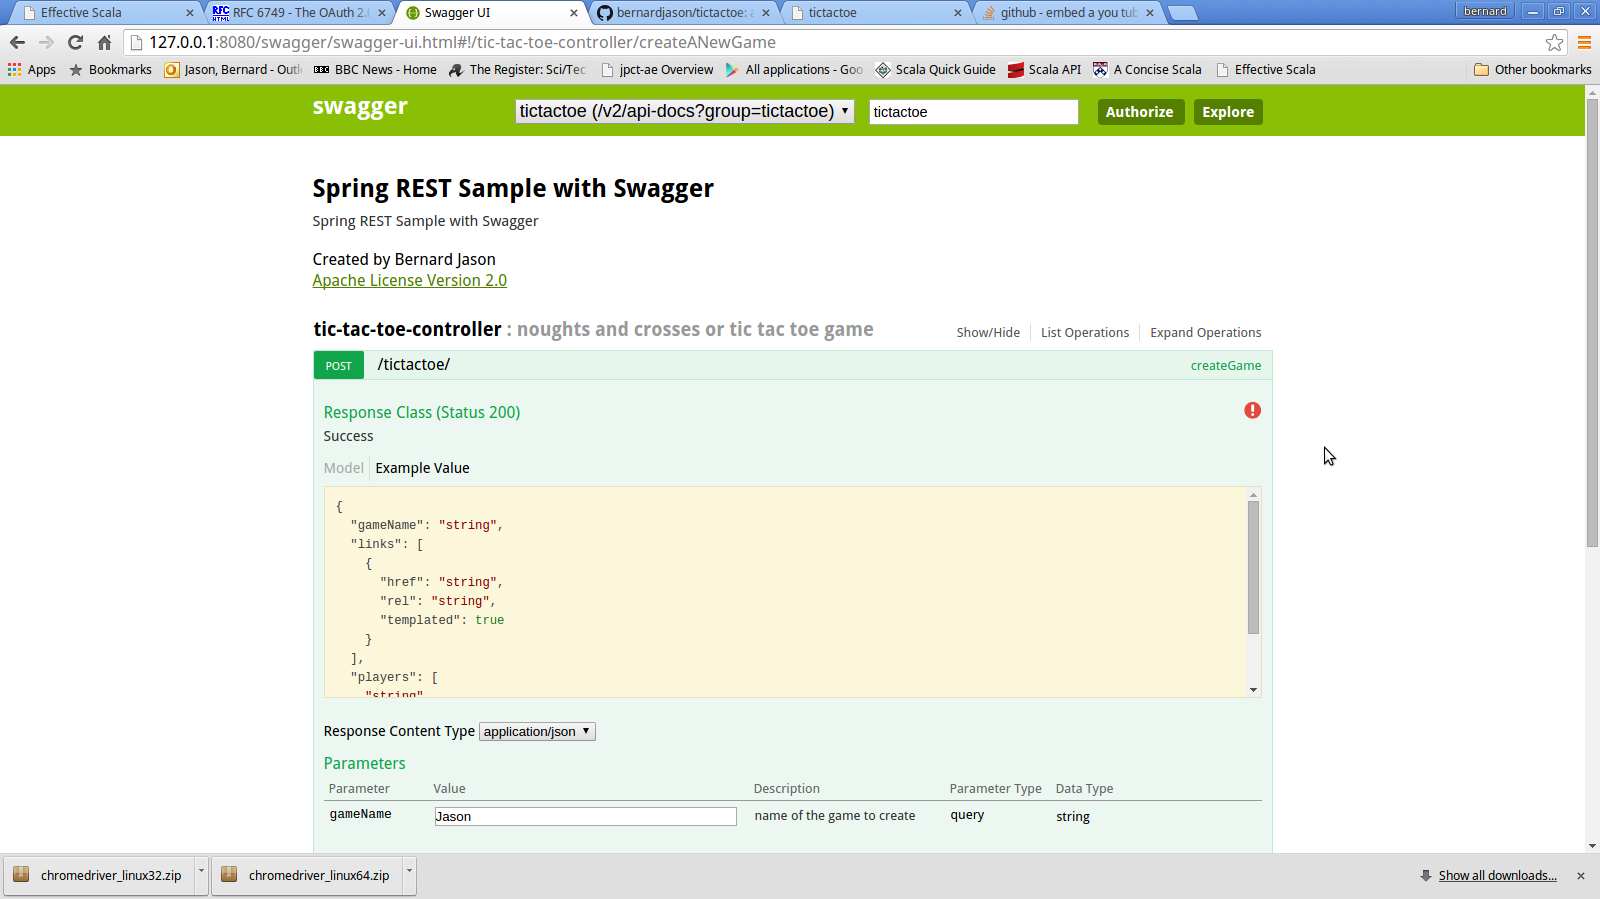Click the swagger logo text
1600x899 pixels.
tap(360, 107)
